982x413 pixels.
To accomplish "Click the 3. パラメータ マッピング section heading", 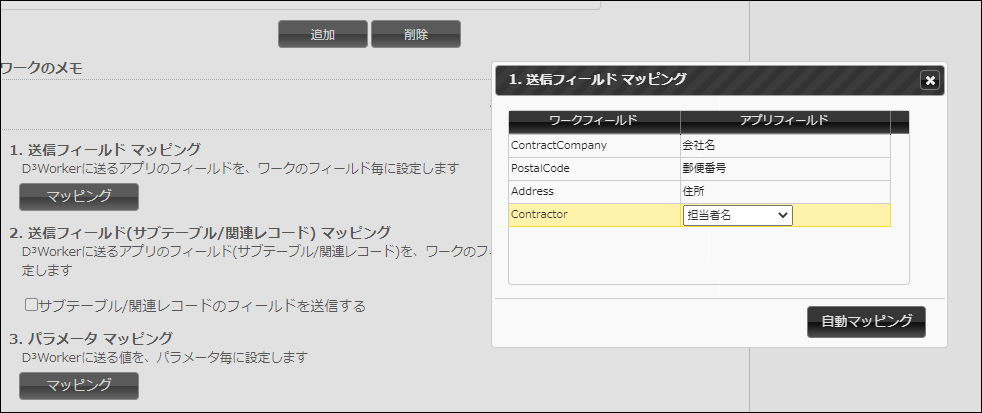I will [91, 338].
